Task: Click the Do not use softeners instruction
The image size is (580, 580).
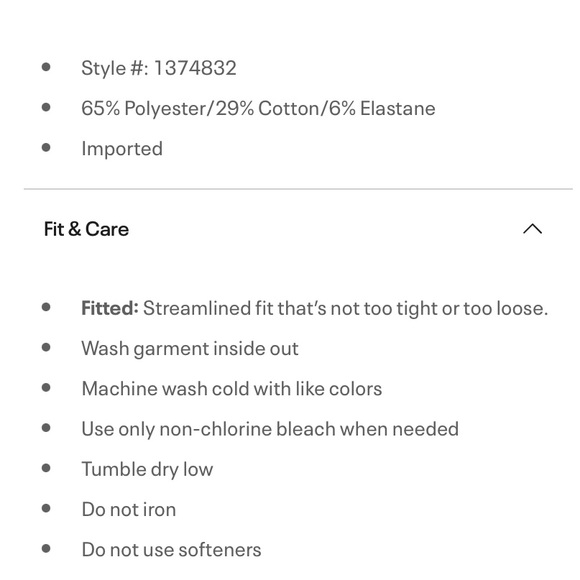Action: (x=171, y=550)
